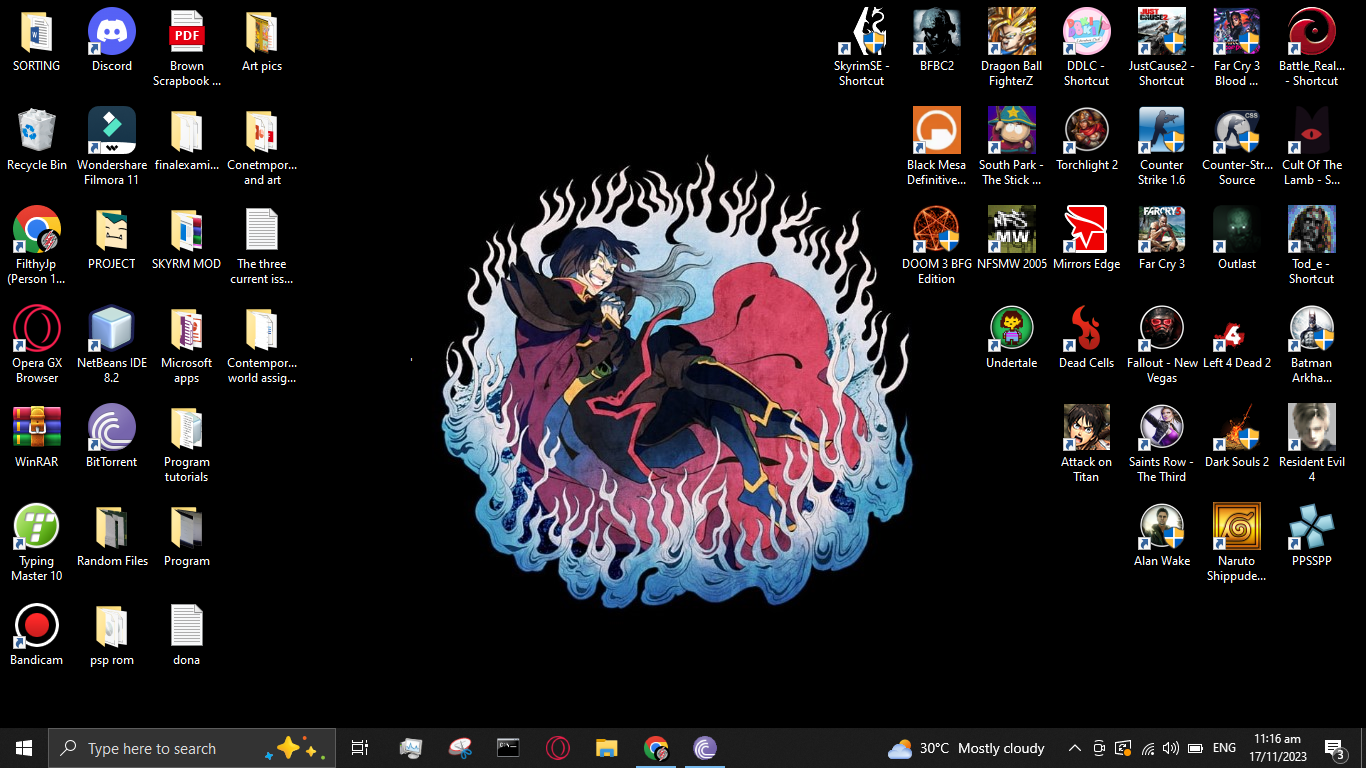
Task: Launch Mirrors Edge
Action: (x=1087, y=238)
